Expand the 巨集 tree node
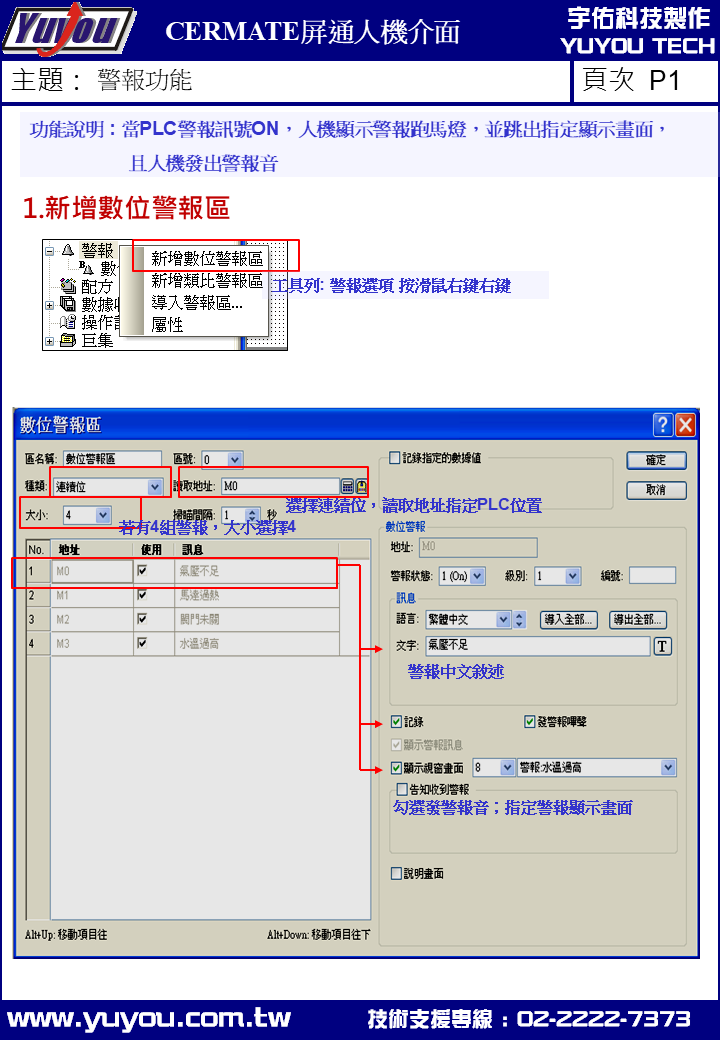720x1040 pixels. point(50,342)
